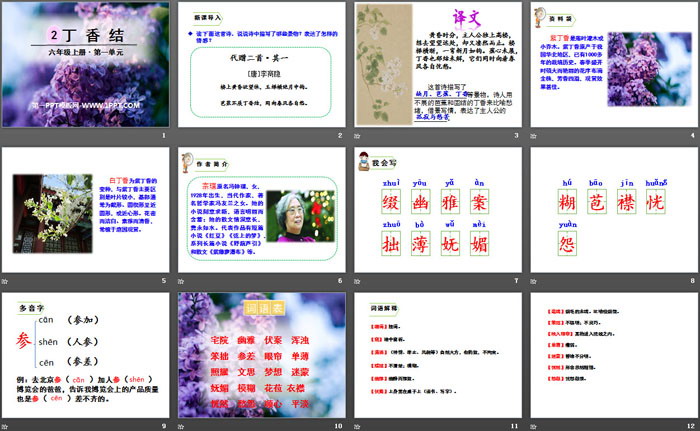The height and width of the screenshot is (431, 700).
Task: Click the cartoon character icon on slide 6
Action: click(188, 163)
